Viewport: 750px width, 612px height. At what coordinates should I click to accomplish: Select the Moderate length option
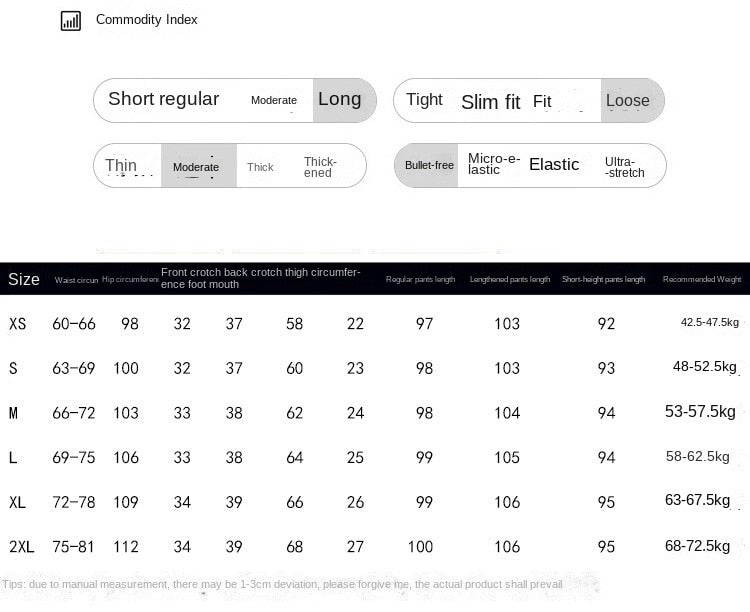(274, 100)
